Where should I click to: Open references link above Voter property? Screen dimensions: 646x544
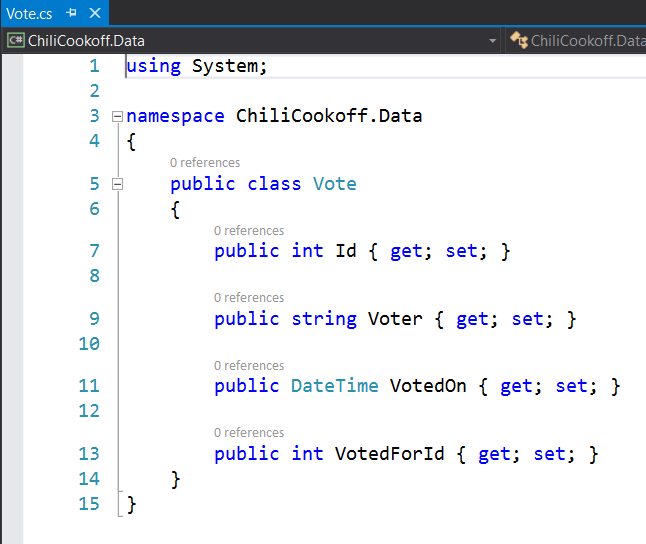click(249, 298)
